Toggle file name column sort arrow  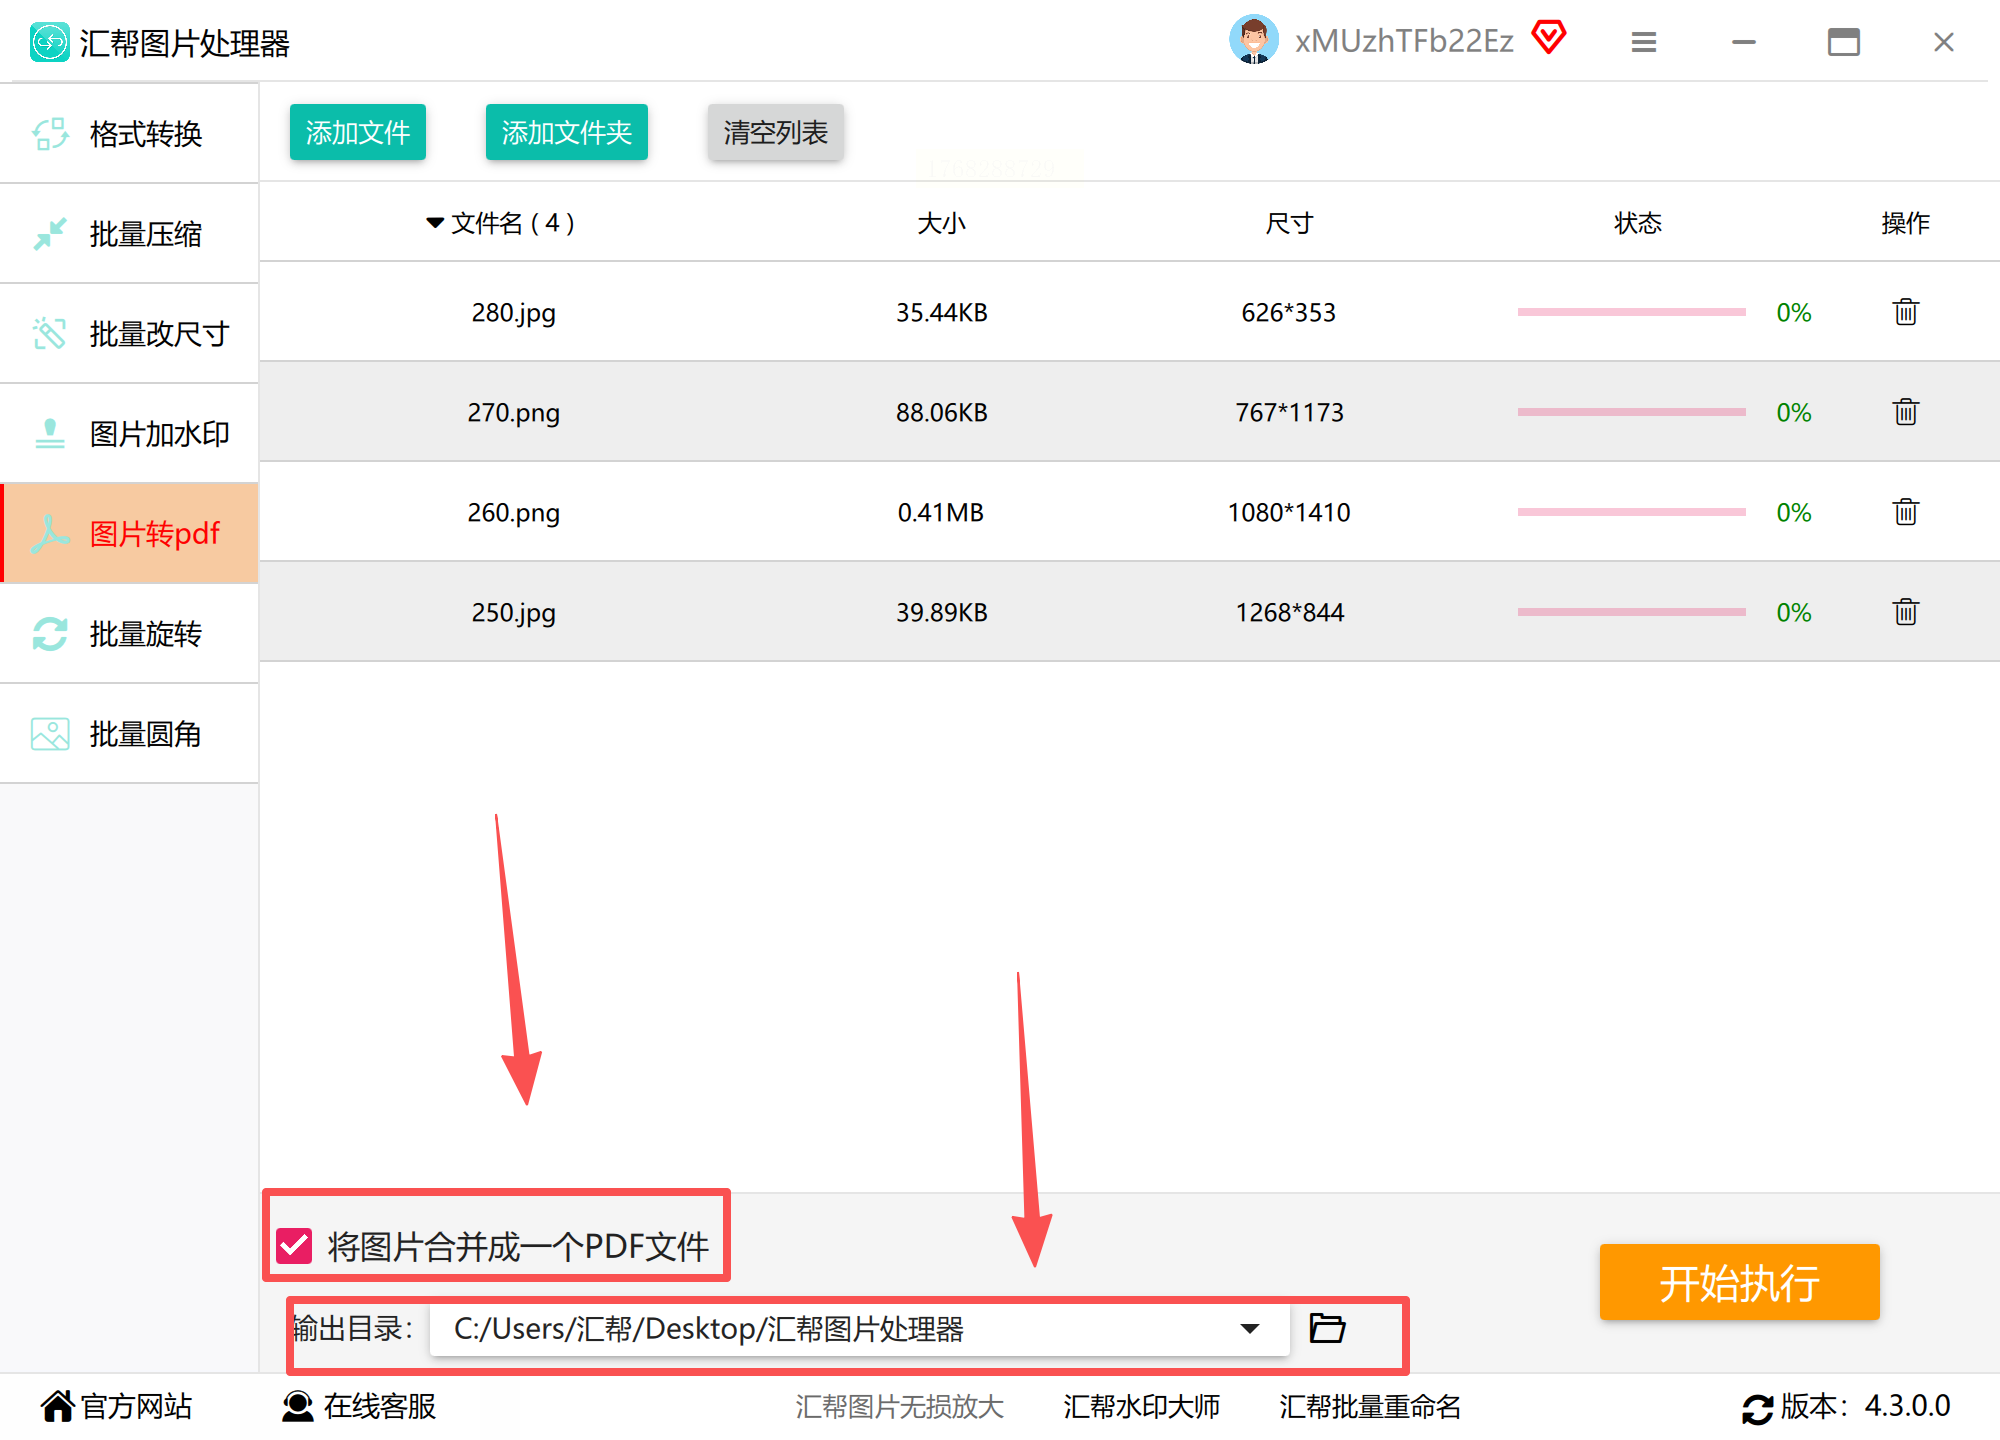click(435, 223)
